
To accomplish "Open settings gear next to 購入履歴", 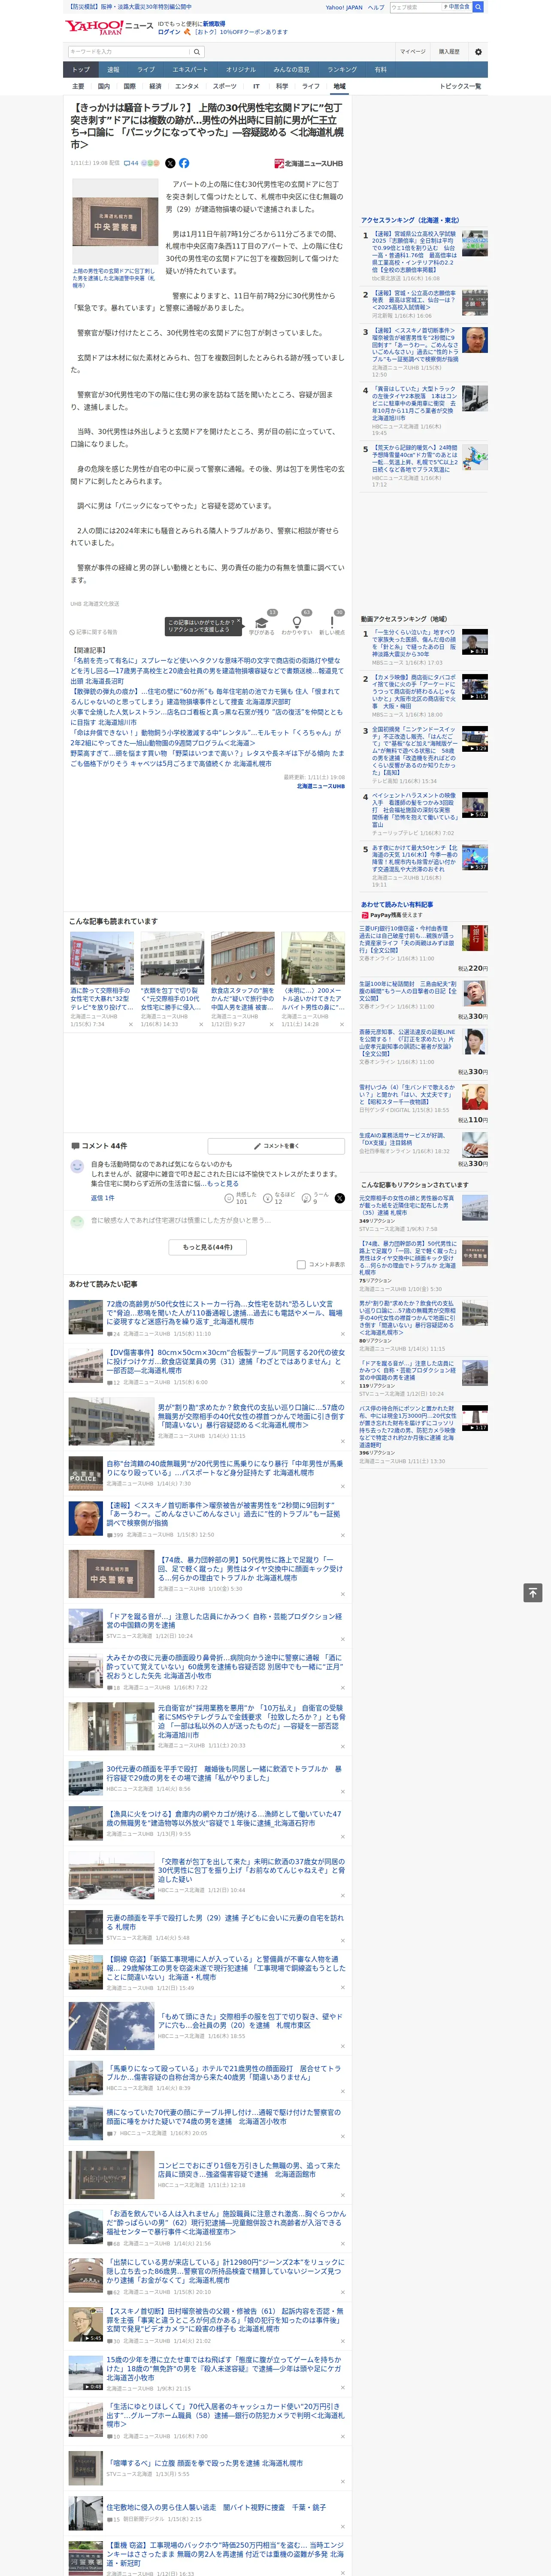I will point(478,52).
